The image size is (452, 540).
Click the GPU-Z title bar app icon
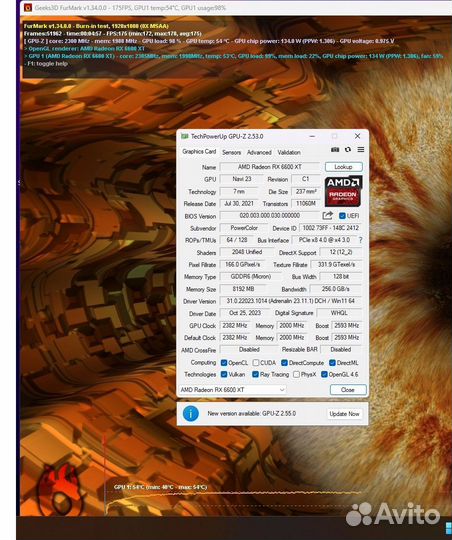point(185,136)
